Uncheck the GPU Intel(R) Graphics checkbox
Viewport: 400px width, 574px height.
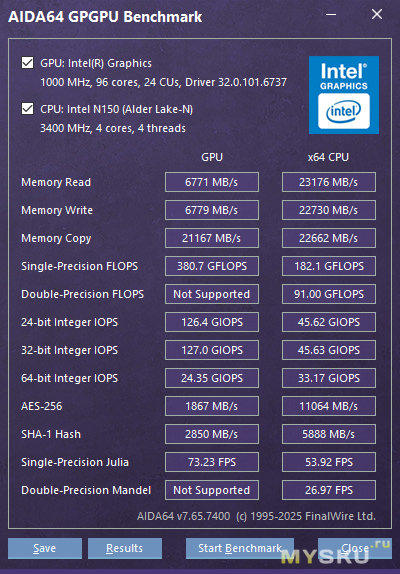tap(27, 63)
